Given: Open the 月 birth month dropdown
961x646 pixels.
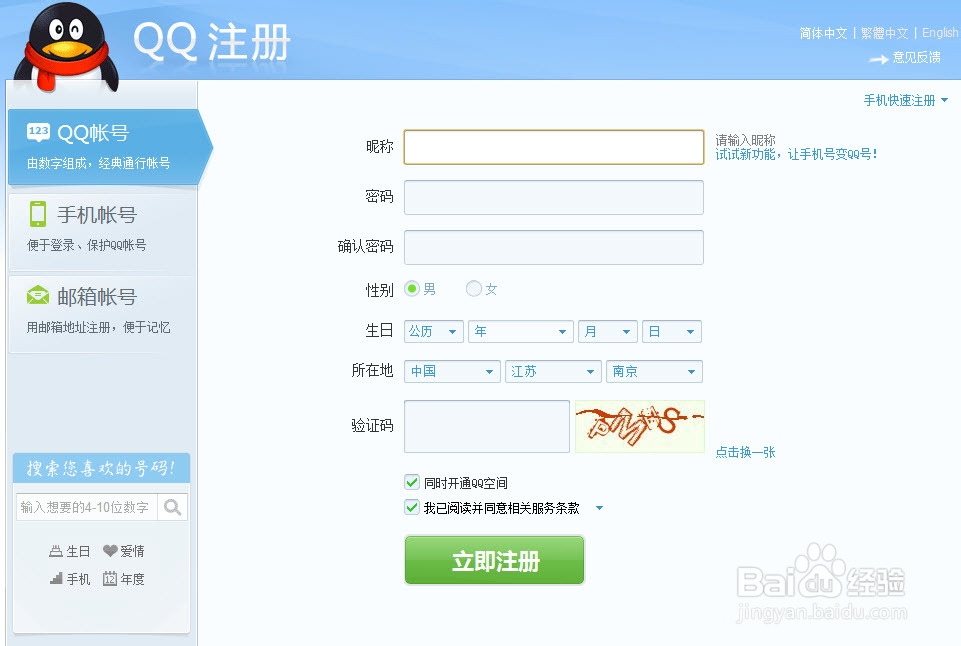Looking at the screenshot, I should [607, 332].
